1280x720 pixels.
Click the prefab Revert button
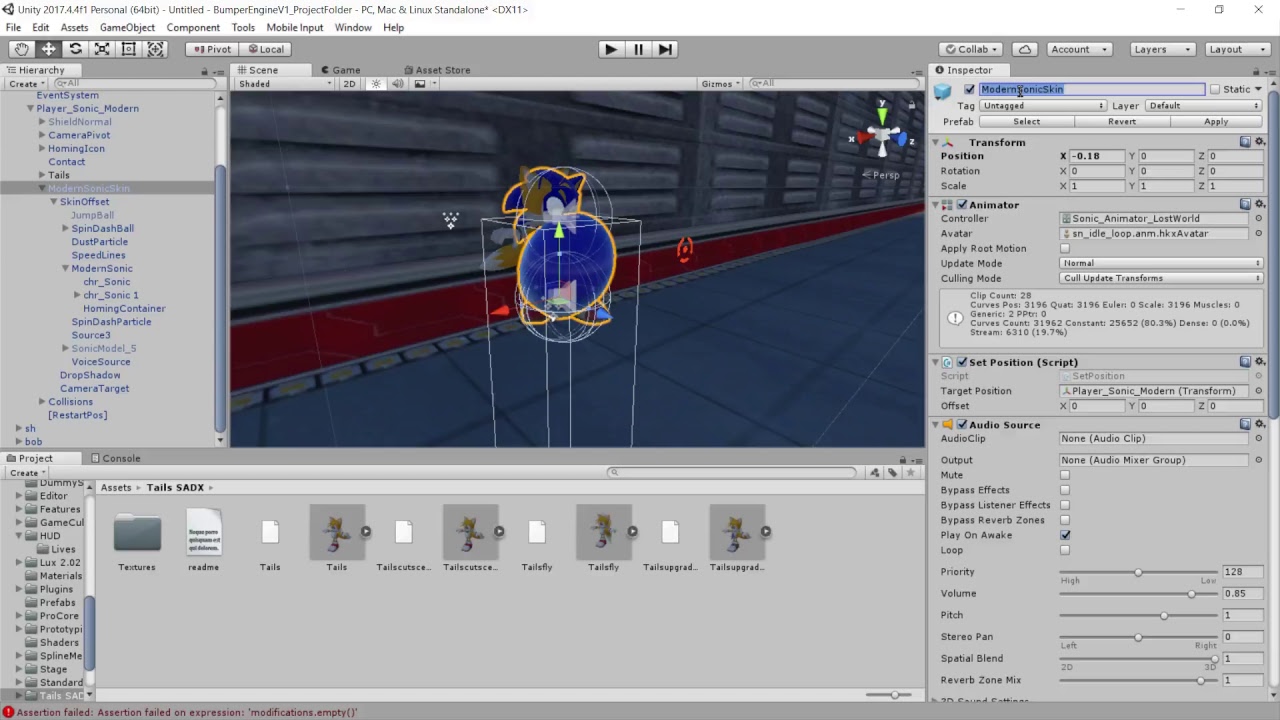[x=1121, y=121]
